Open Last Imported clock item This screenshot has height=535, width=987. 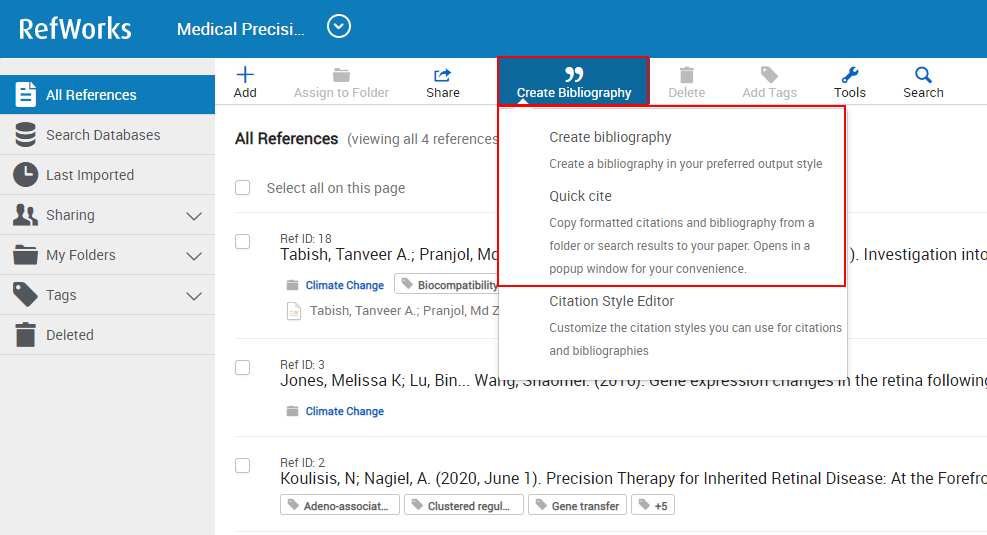89,175
